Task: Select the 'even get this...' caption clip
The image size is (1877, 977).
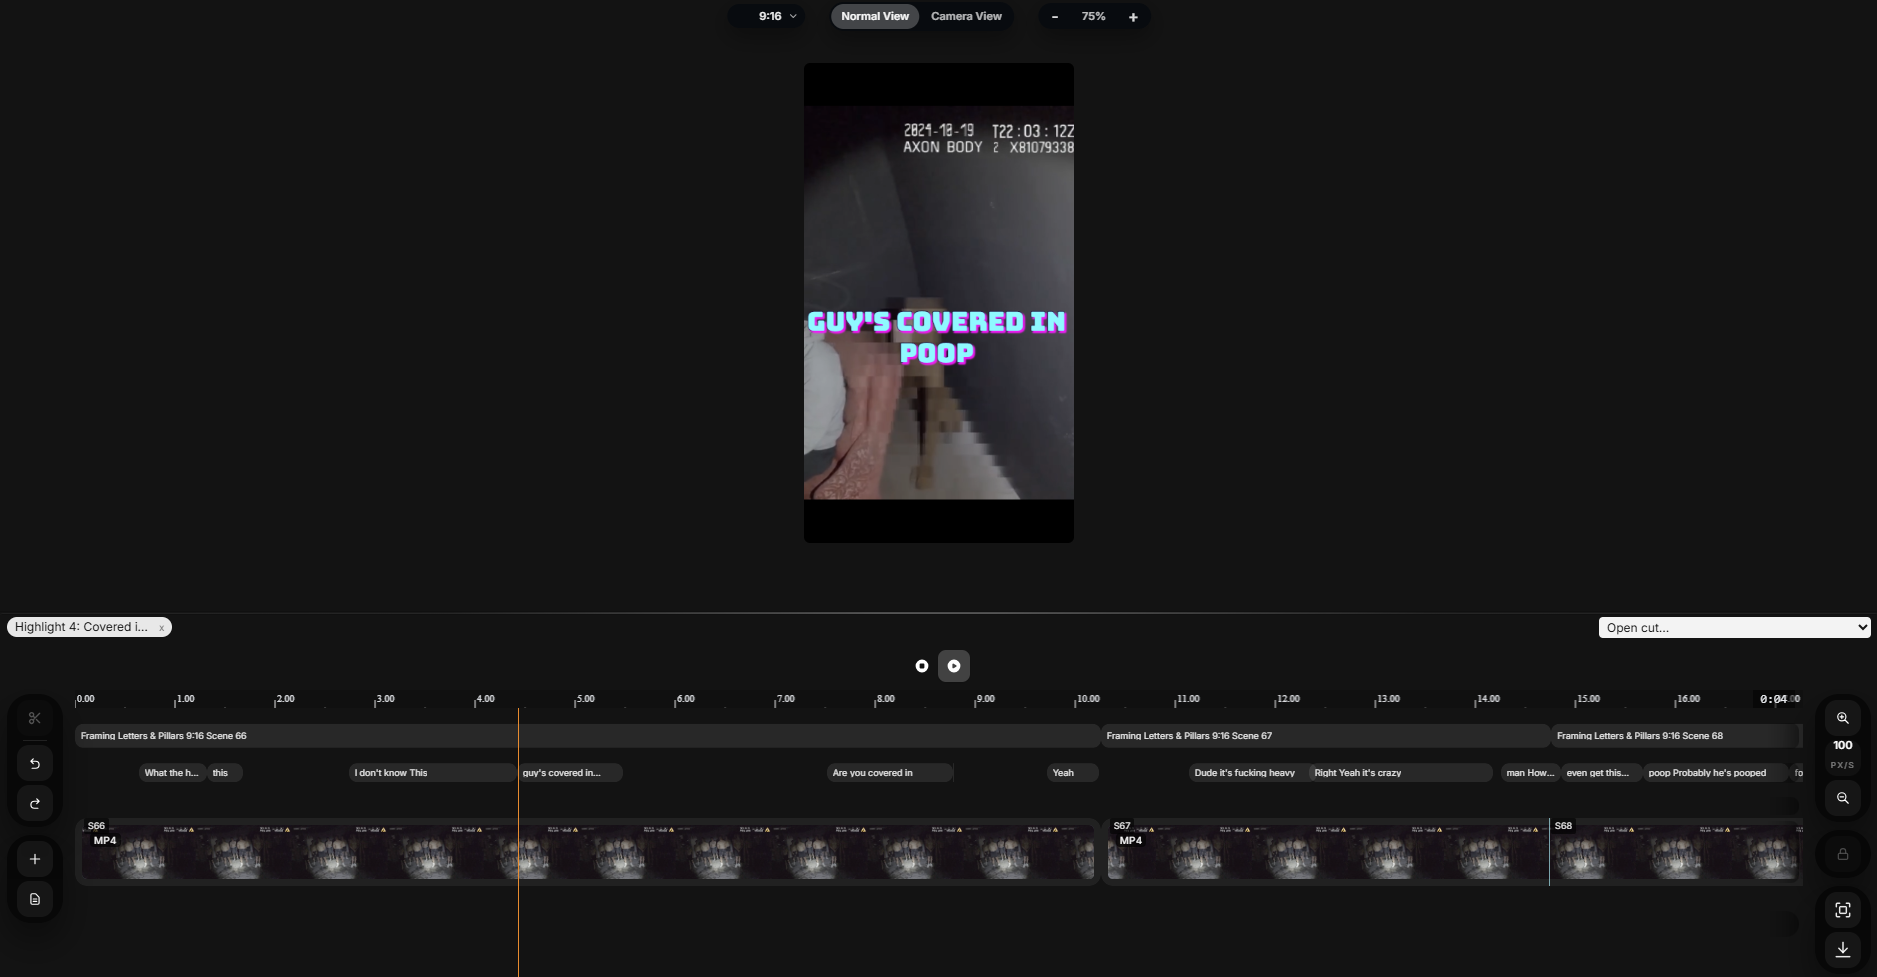Action: [x=1601, y=773]
